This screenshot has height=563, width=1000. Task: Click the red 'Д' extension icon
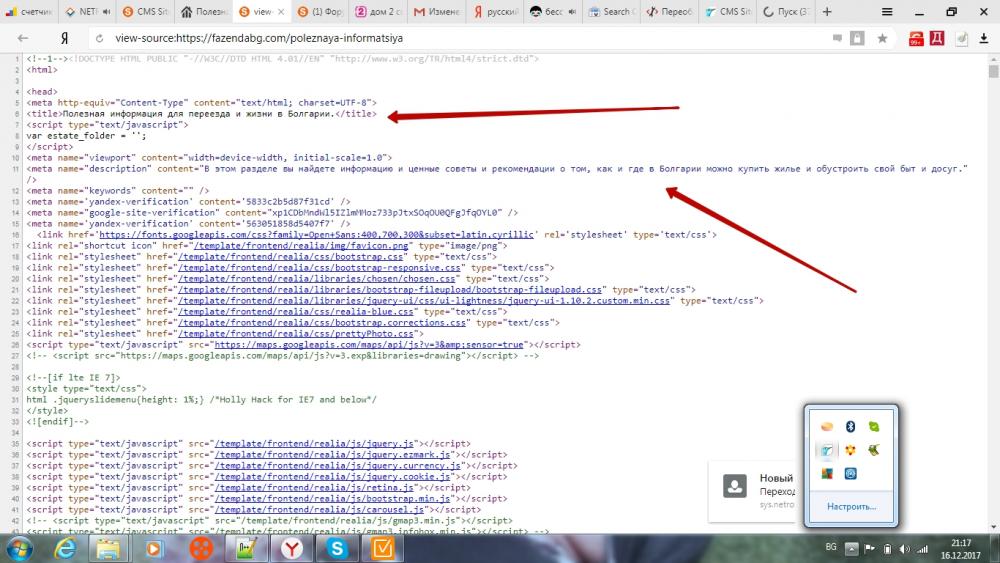coord(937,38)
